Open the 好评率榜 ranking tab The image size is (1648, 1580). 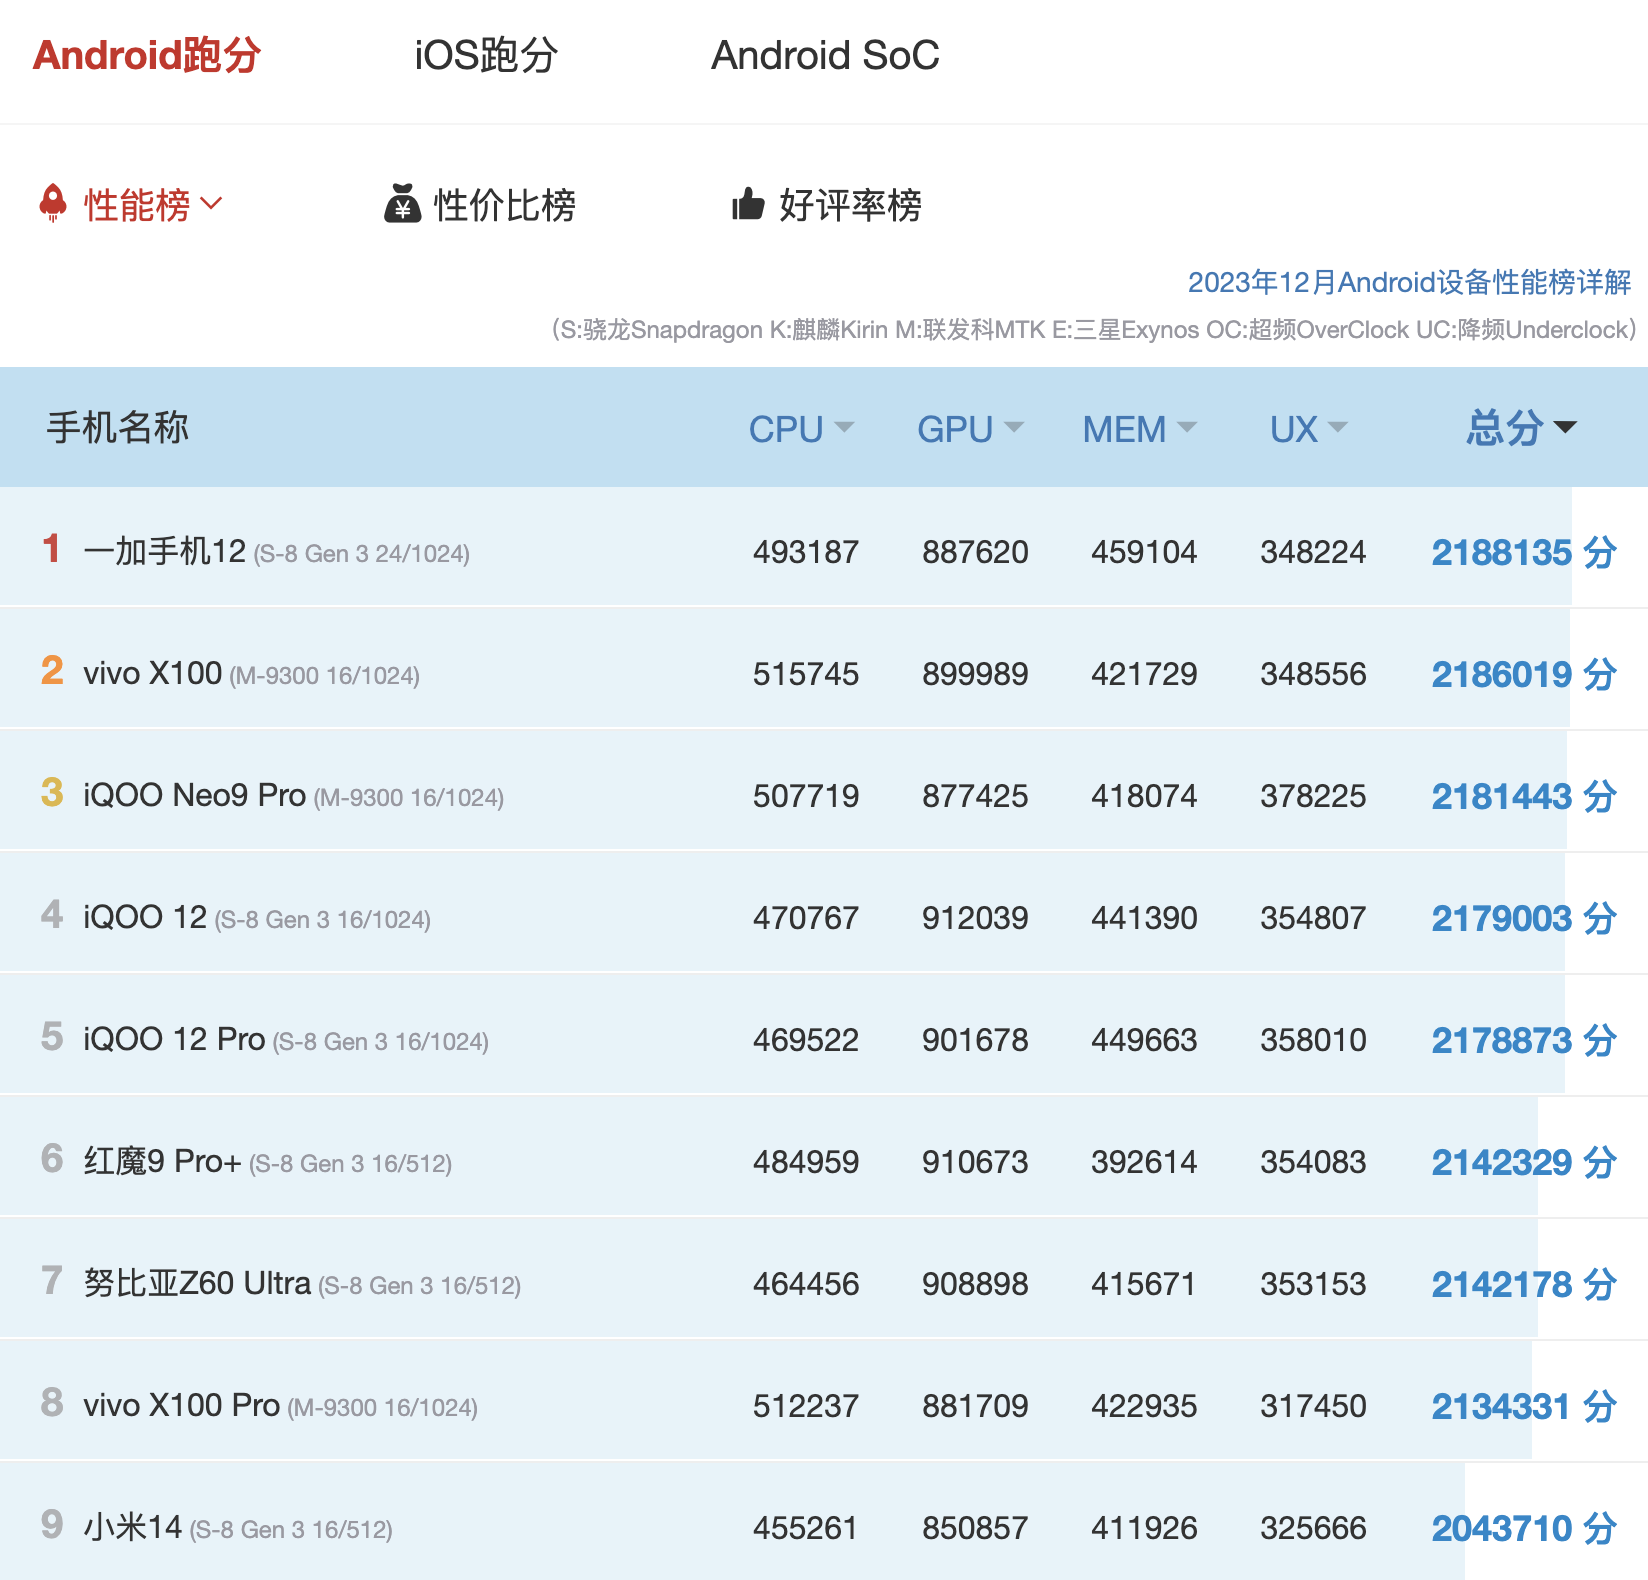click(850, 204)
